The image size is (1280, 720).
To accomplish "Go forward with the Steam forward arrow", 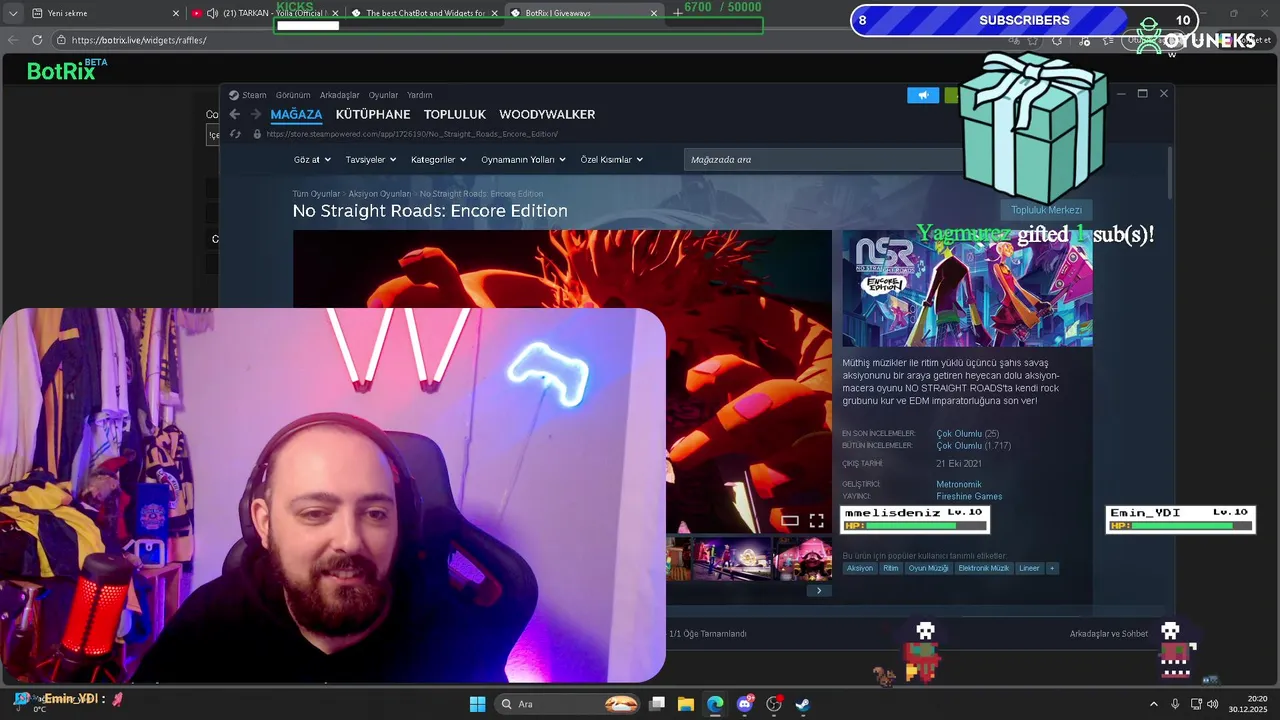I will pos(256,114).
